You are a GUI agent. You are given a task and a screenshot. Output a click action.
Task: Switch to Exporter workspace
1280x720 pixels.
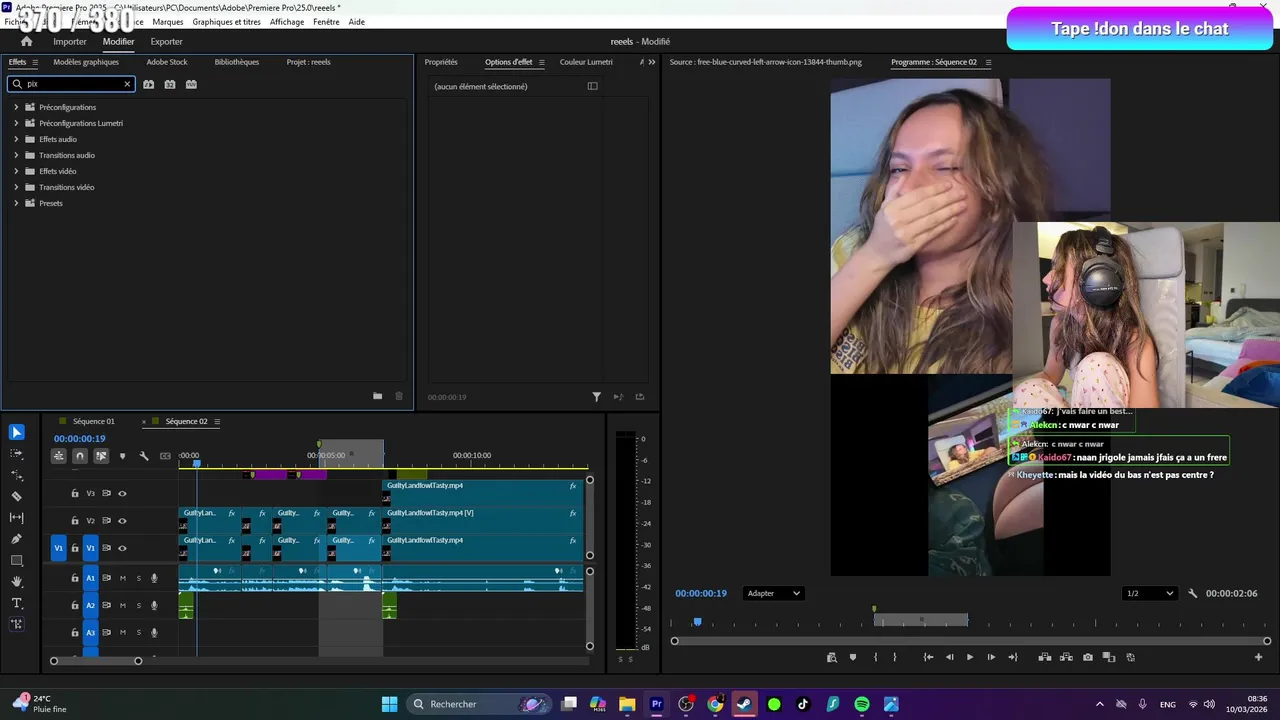[x=166, y=41]
